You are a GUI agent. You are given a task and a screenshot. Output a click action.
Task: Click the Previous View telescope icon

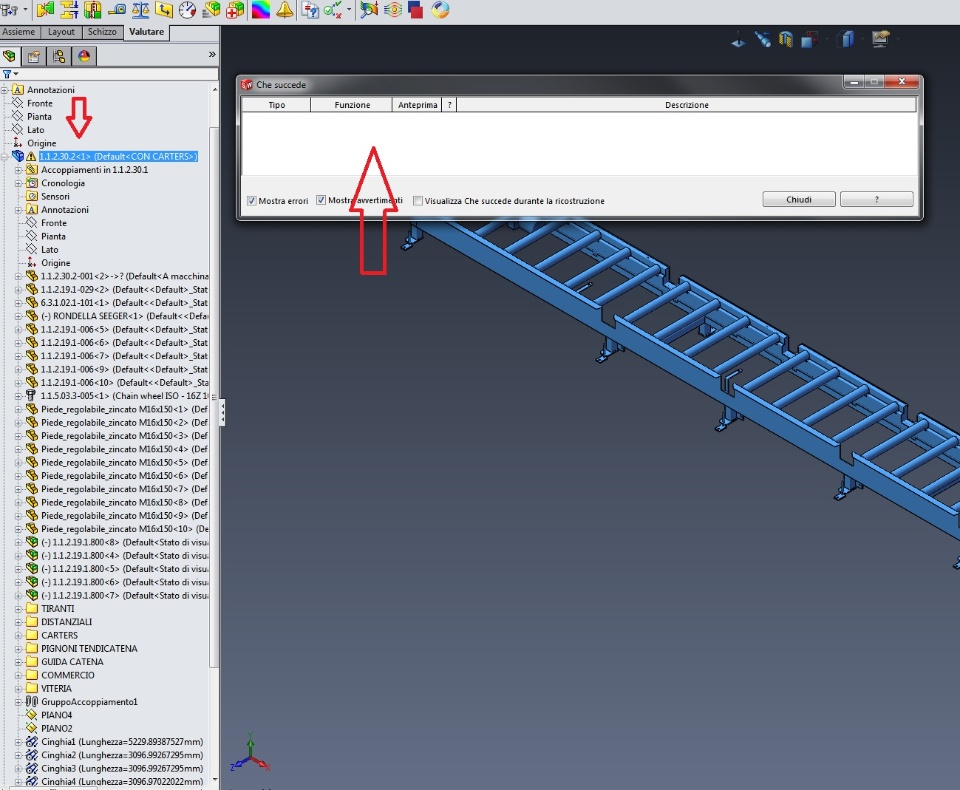(762, 40)
